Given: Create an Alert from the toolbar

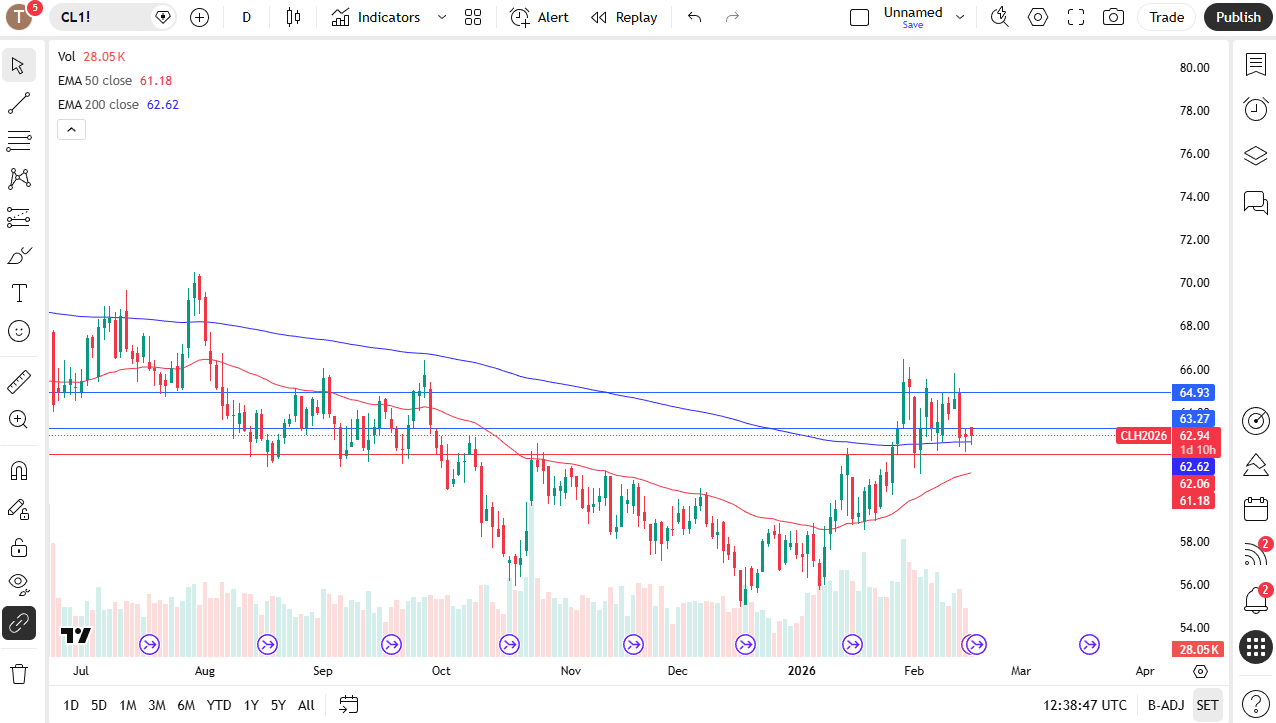Looking at the screenshot, I should pyautogui.click(x=539, y=17).
